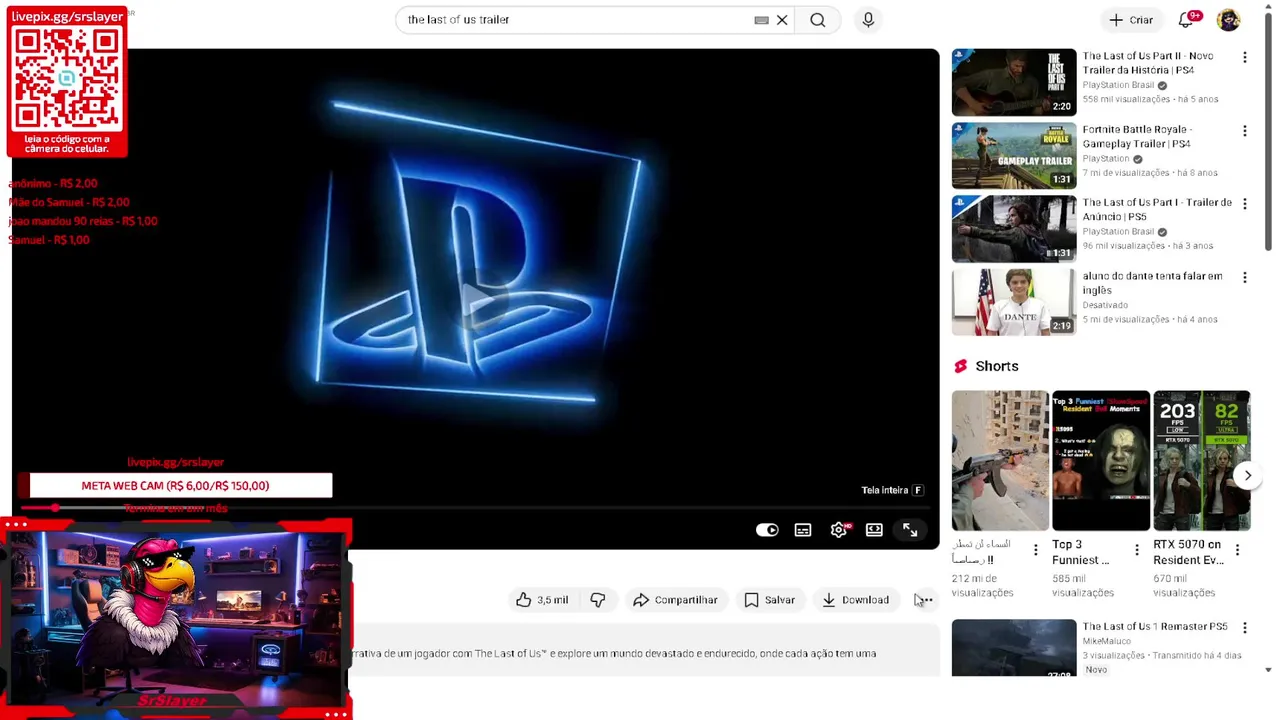
Task: Switch the player to theater mode
Action: [x=874, y=530]
